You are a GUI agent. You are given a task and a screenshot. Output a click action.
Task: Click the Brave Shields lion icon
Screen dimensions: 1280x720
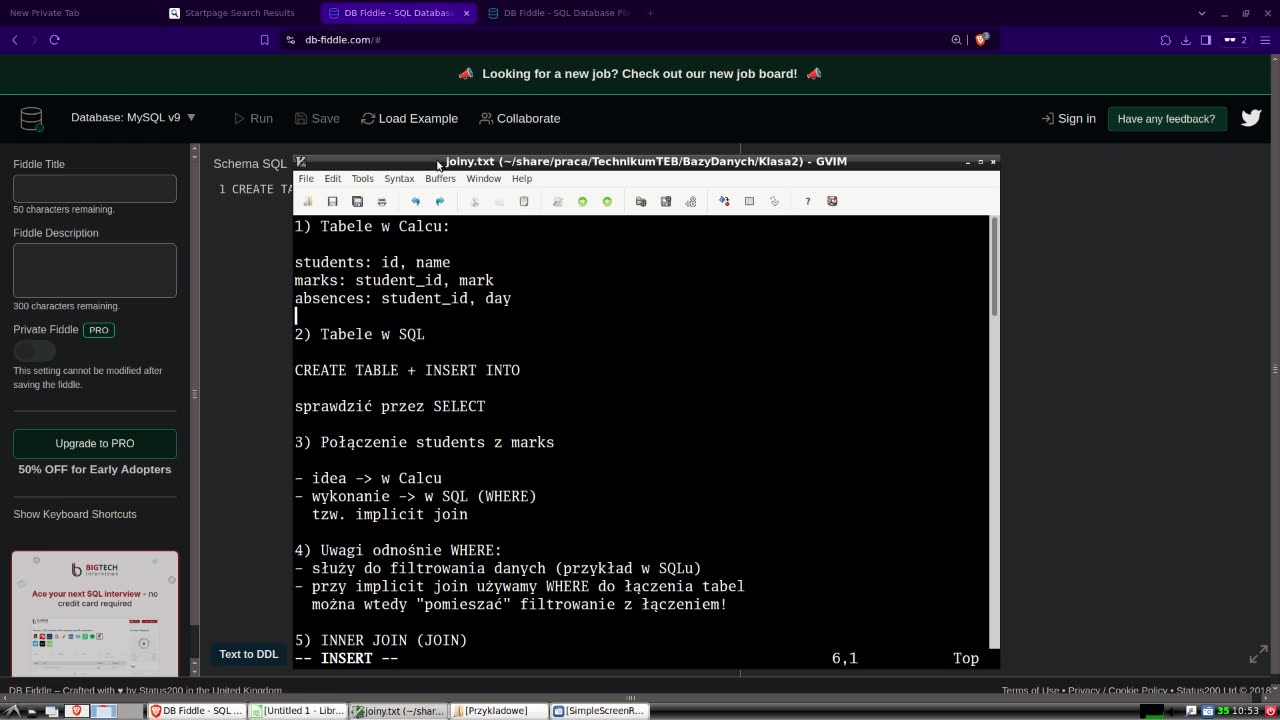click(982, 40)
